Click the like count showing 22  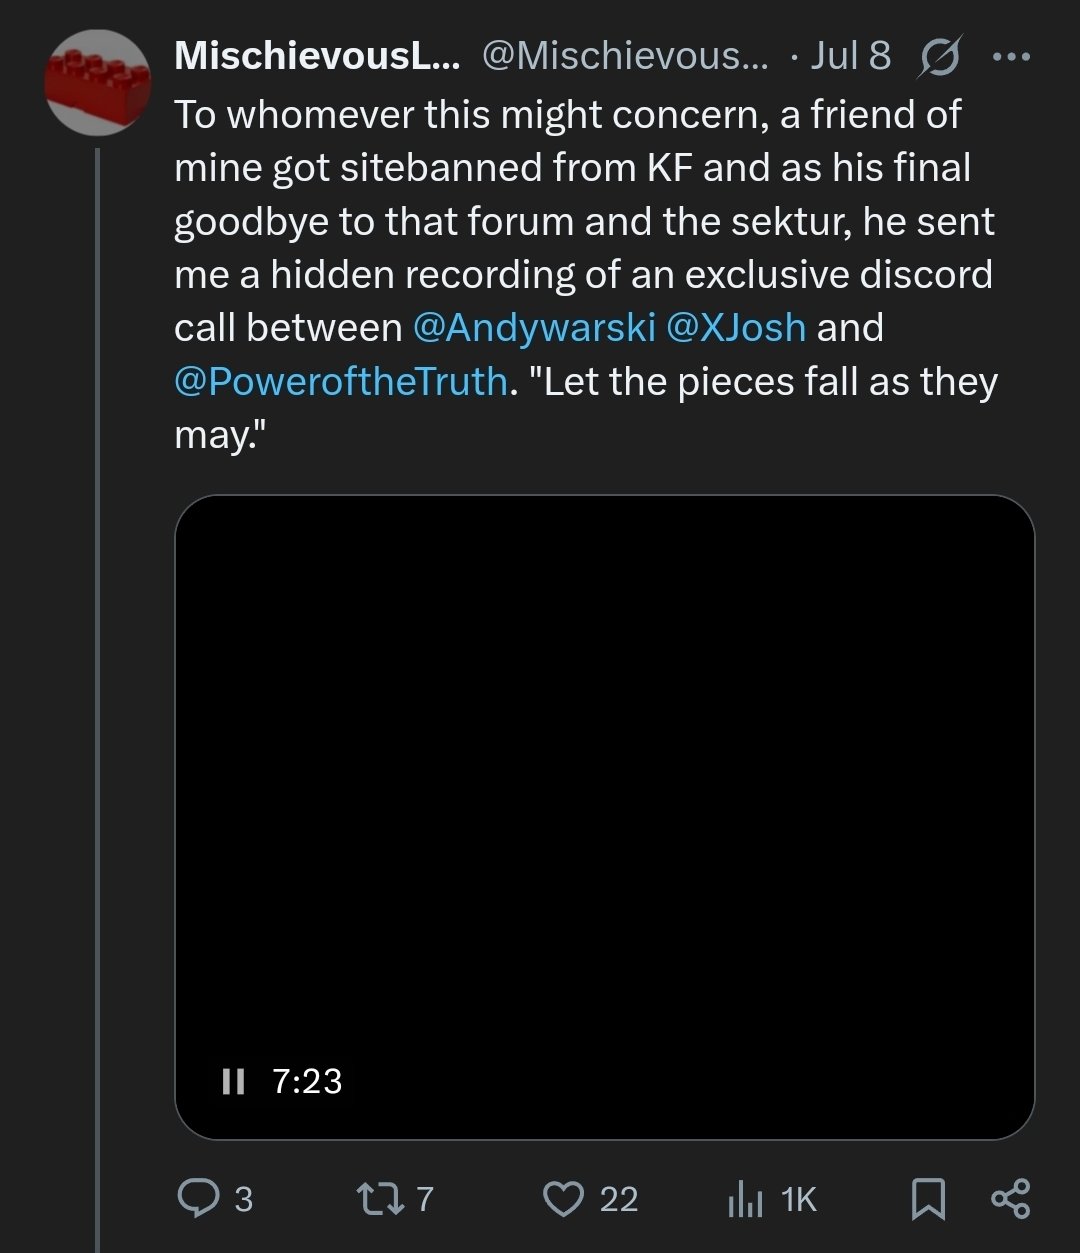619,1199
